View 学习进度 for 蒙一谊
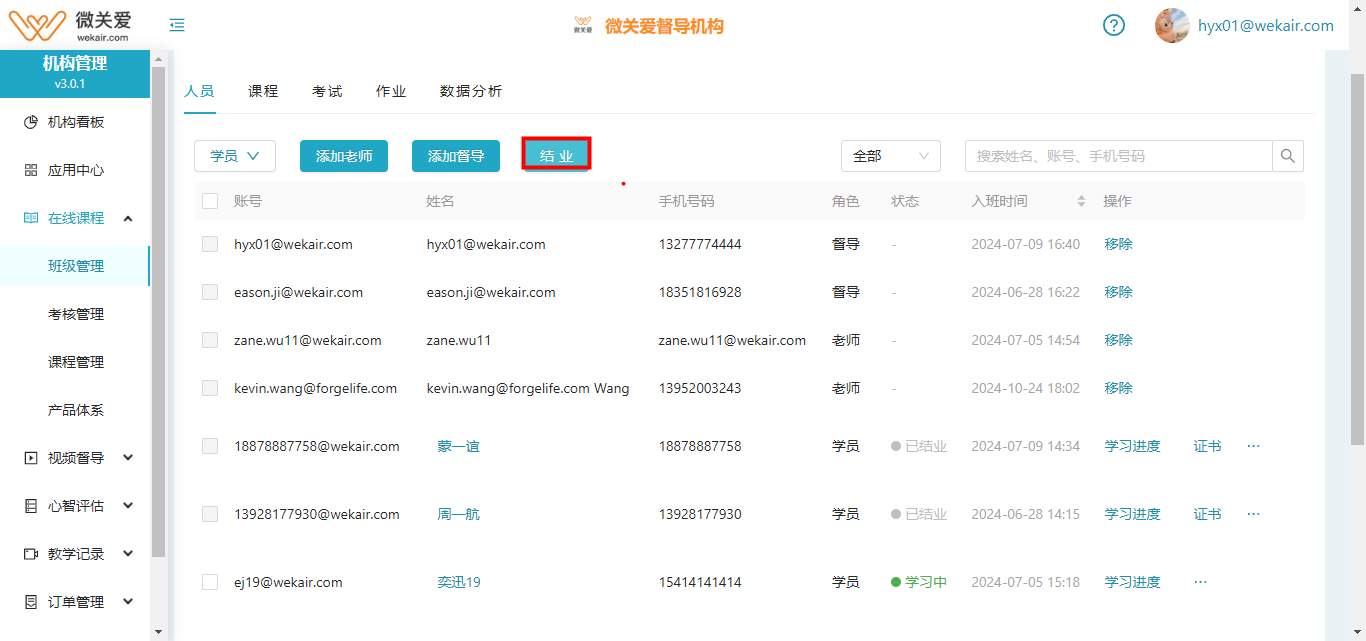The height and width of the screenshot is (641, 1366). coord(1132,446)
